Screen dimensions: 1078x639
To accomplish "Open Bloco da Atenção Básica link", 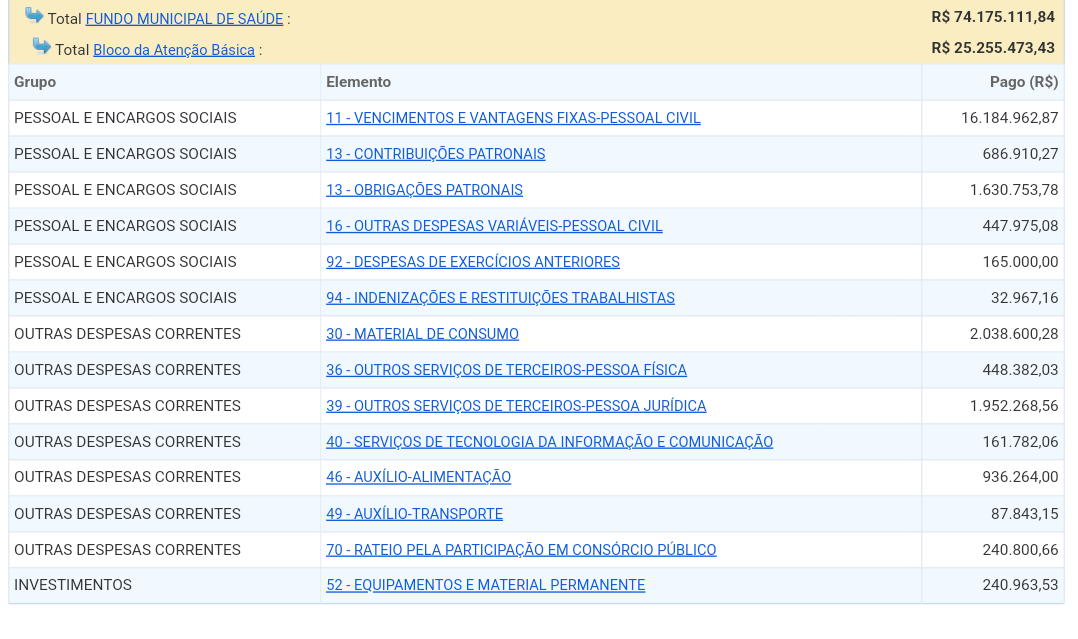I will tap(174, 50).
